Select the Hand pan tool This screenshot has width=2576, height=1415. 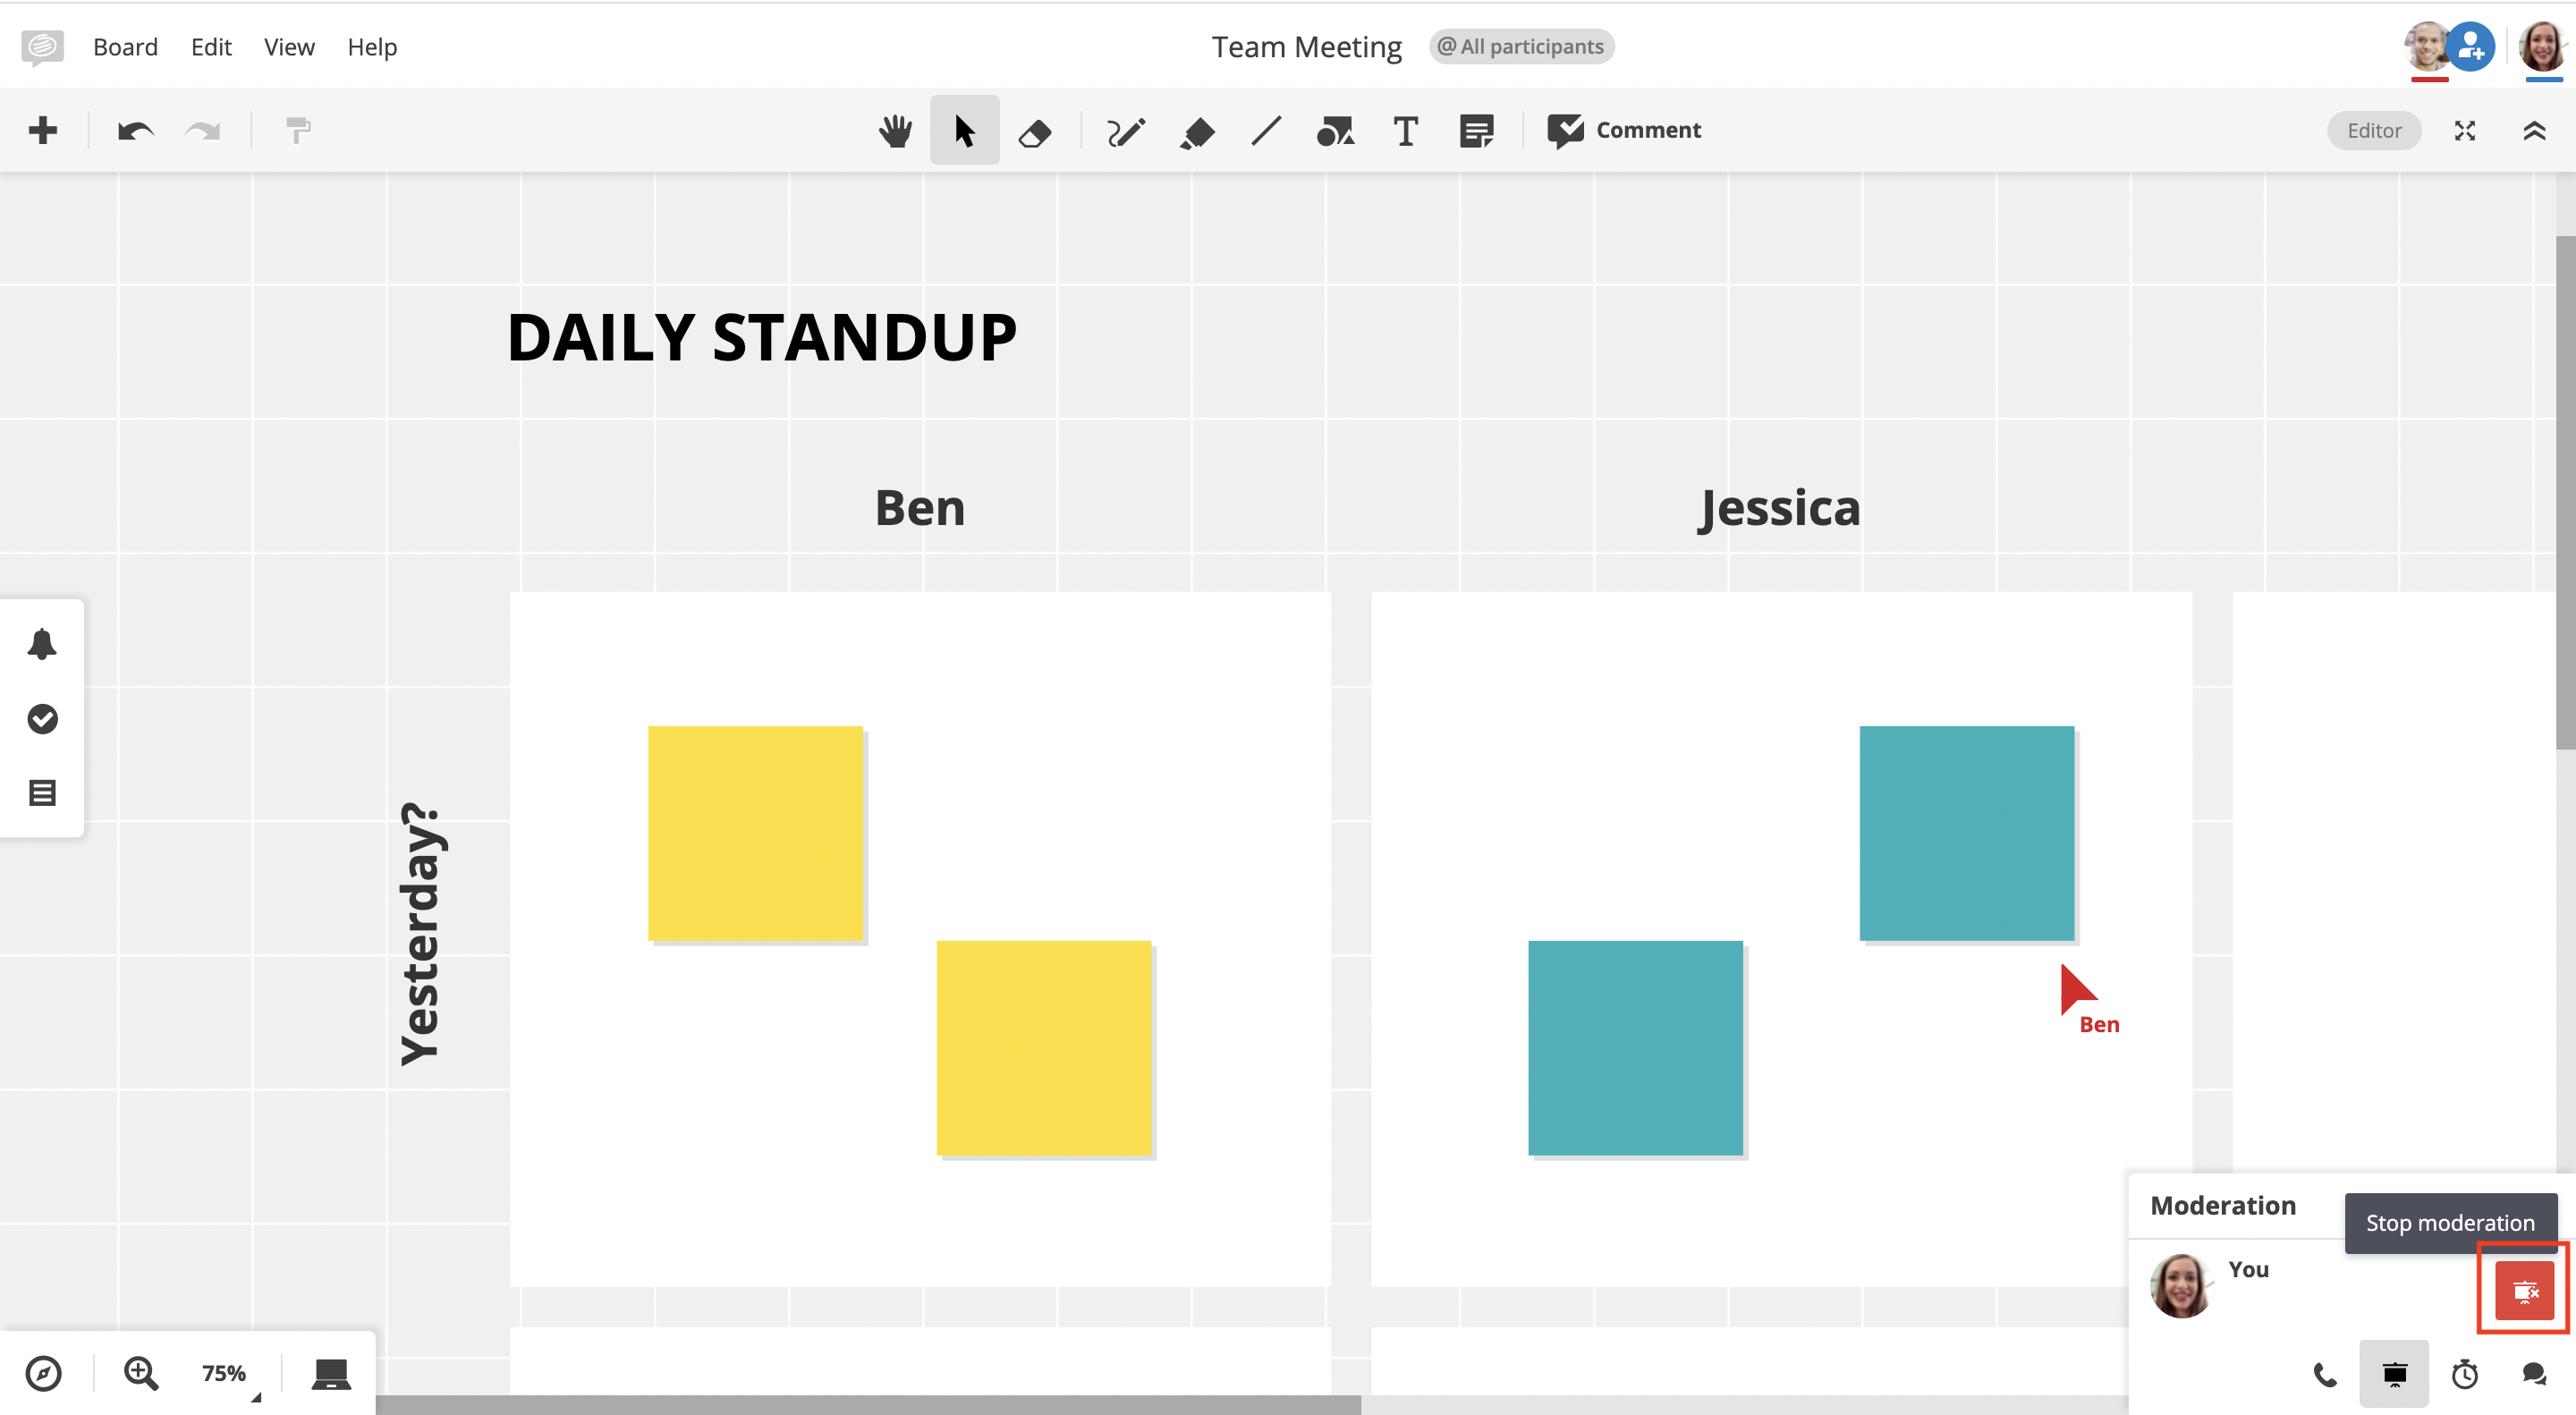895,131
